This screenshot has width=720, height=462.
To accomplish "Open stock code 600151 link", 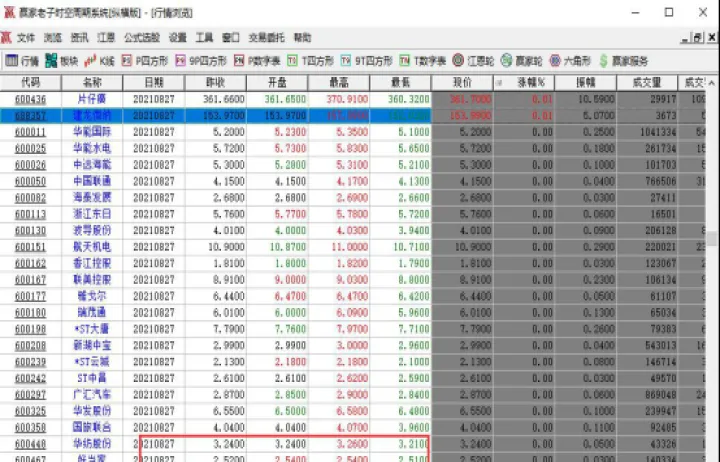I will coord(30,247).
